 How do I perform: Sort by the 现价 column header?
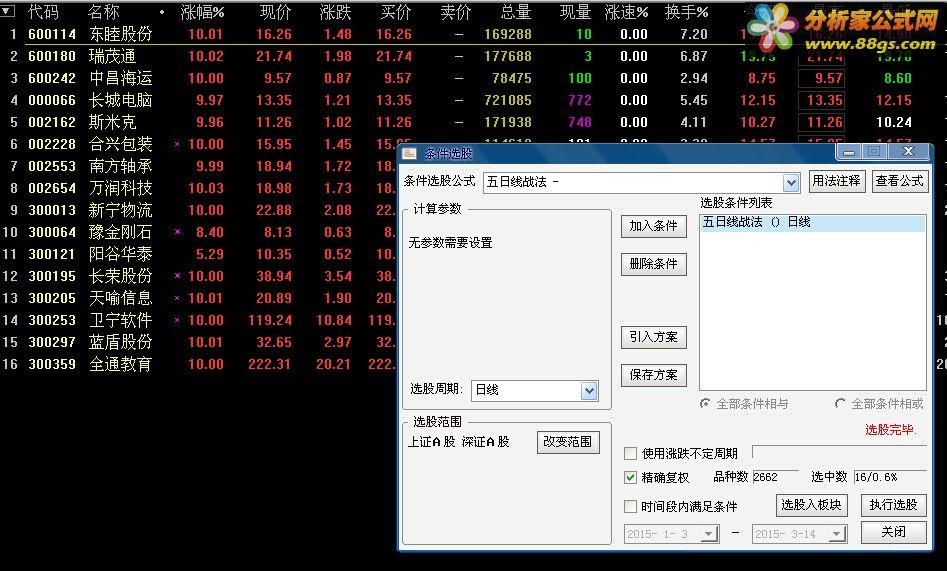click(275, 11)
